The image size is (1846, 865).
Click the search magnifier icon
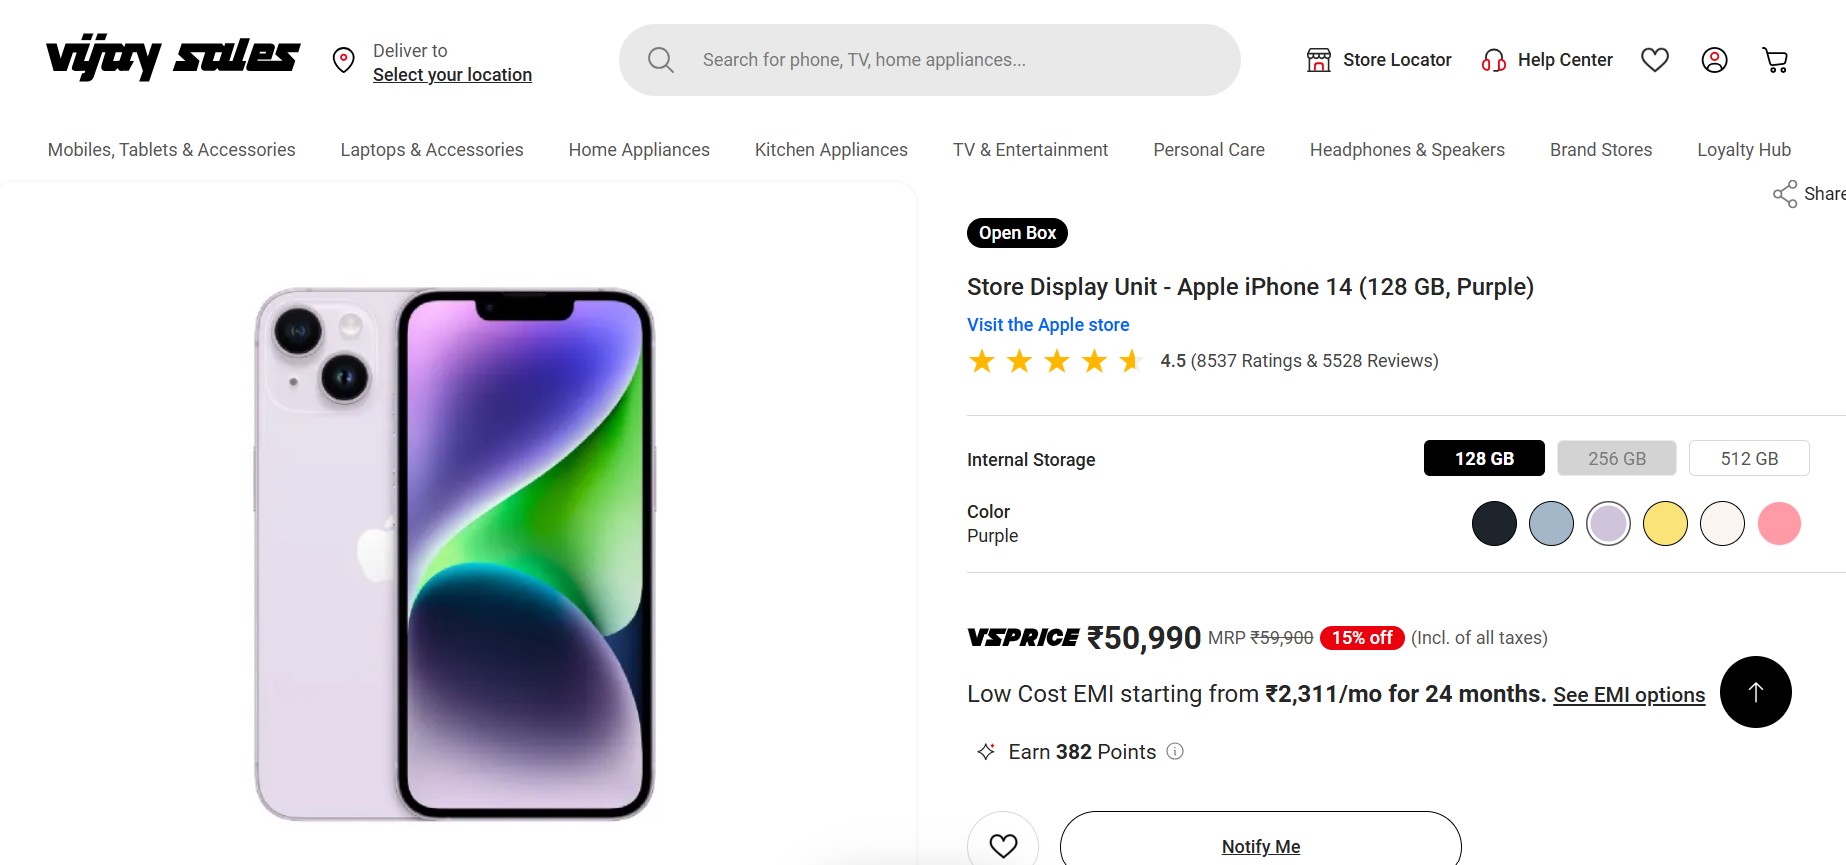click(660, 60)
